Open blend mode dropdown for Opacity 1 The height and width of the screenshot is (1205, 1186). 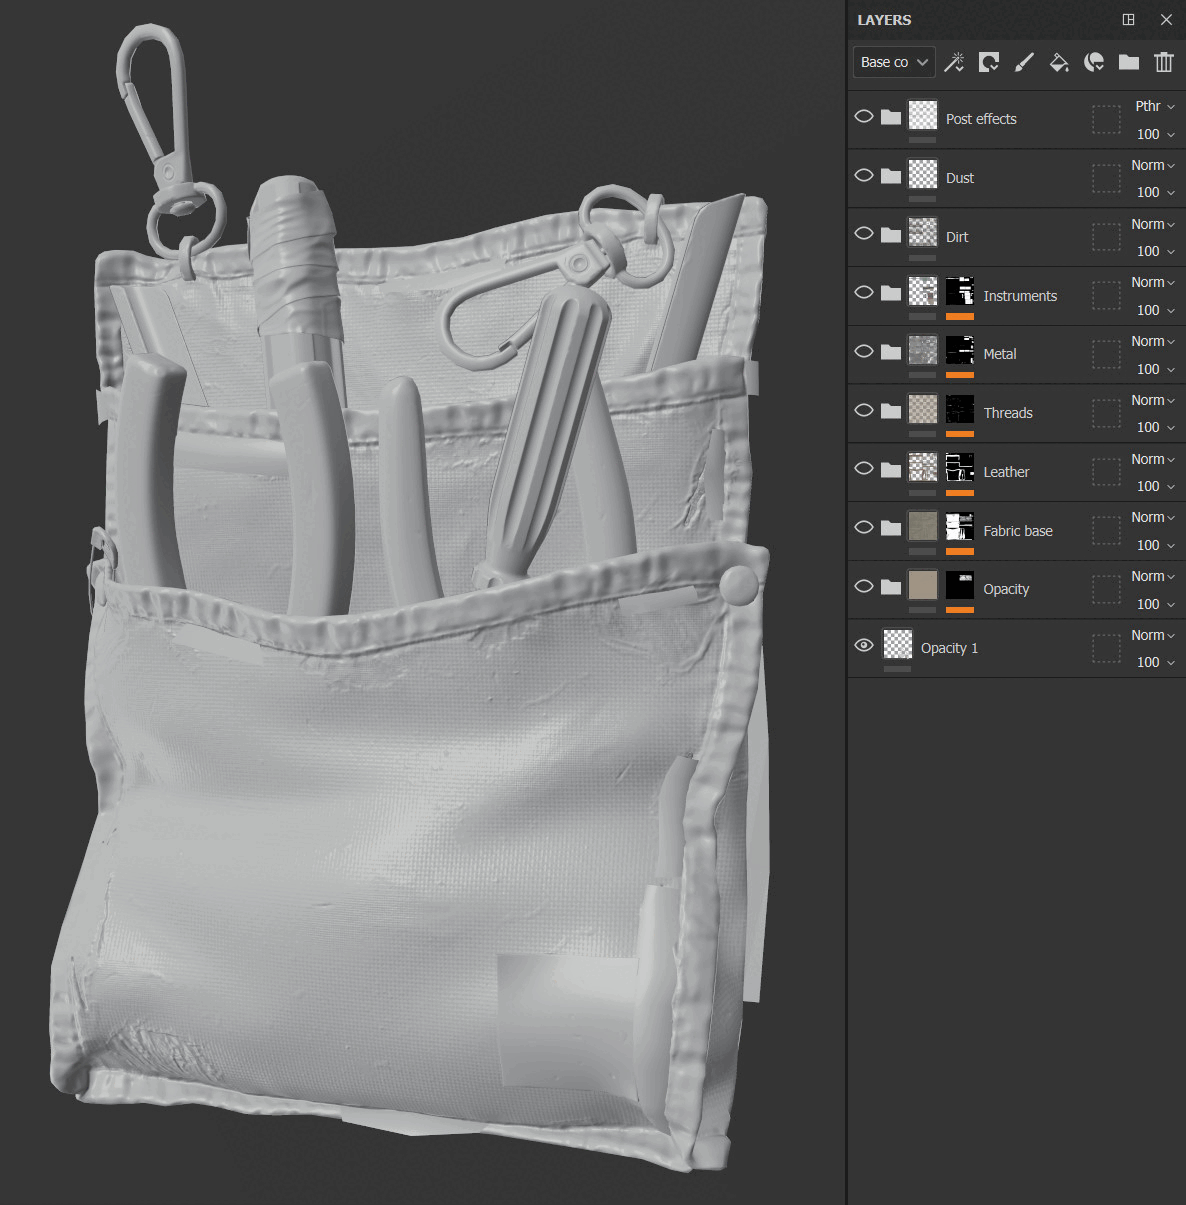click(x=1153, y=635)
